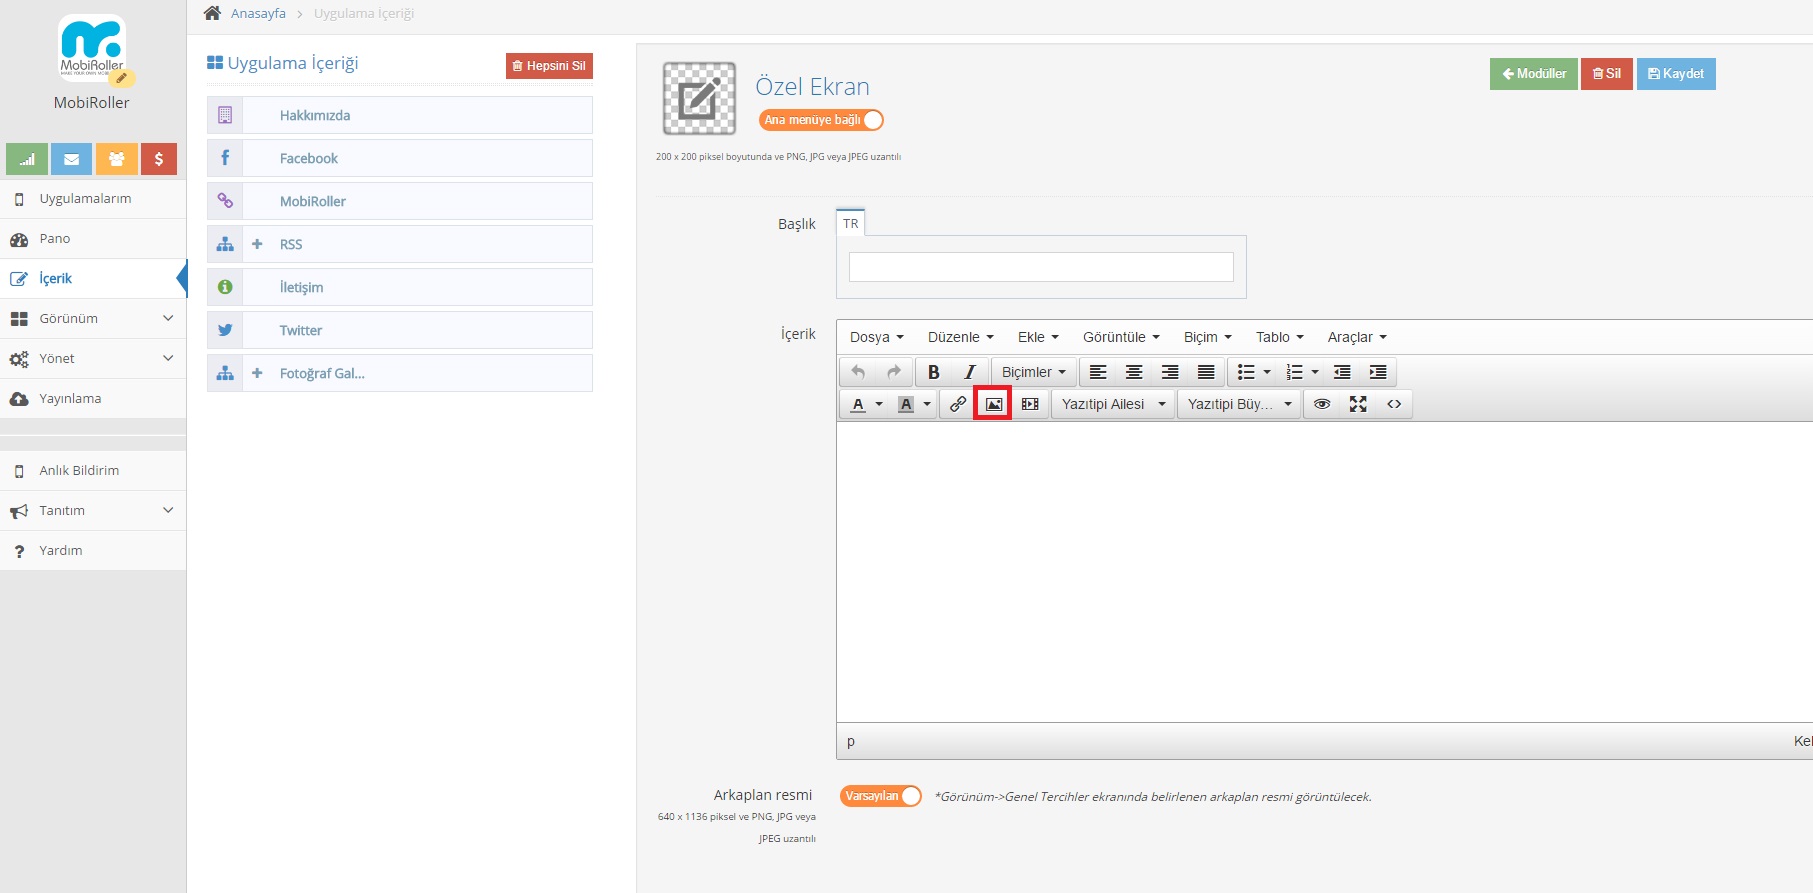The height and width of the screenshot is (893, 1813).
Task: Open the Biçimler formats dropdown
Action: tap(1034, 372)
